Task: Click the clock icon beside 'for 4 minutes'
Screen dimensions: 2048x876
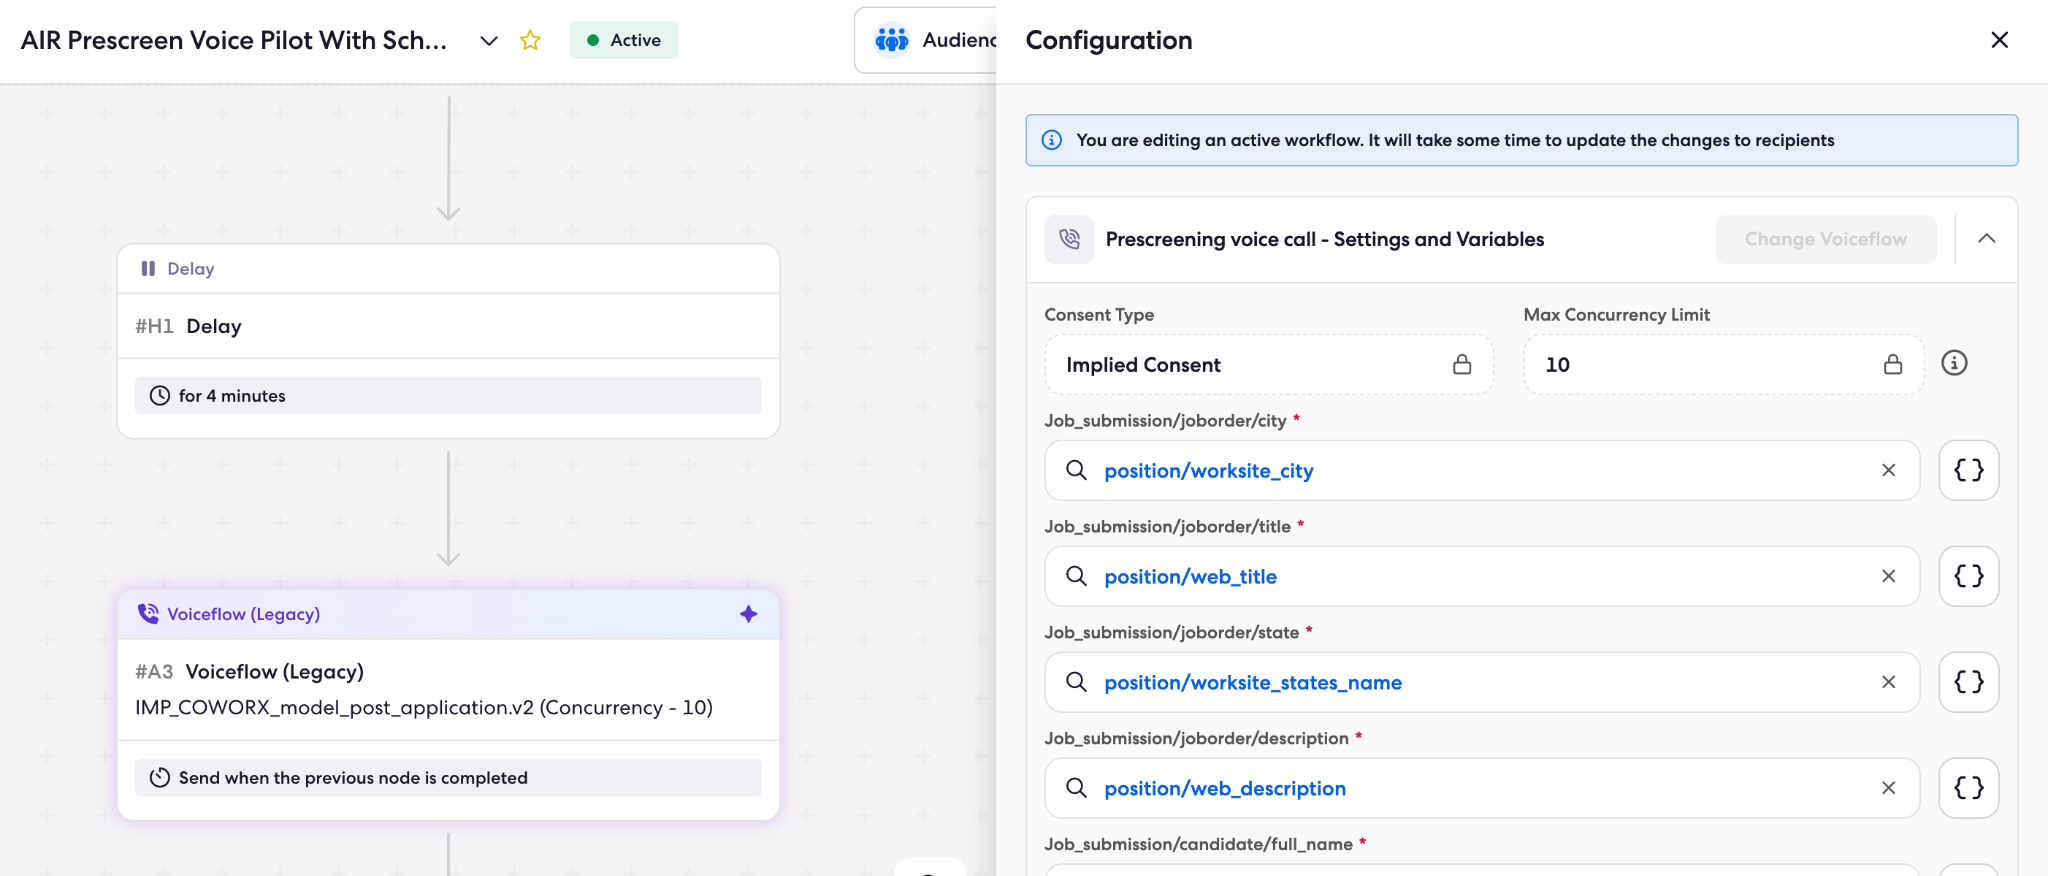Action: coord(160,396)
